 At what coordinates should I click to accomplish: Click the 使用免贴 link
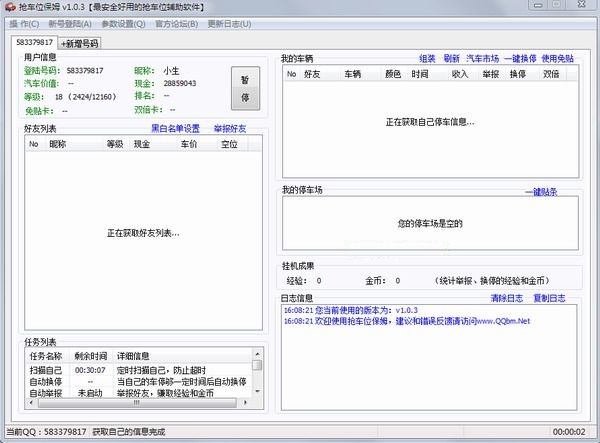(558, 58)
